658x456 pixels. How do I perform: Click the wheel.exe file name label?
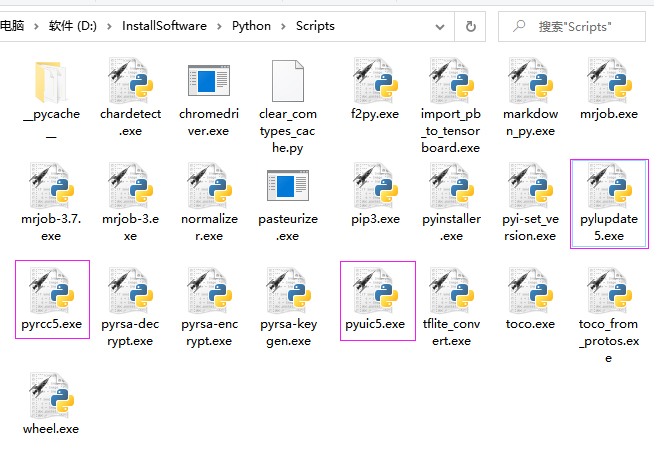[x=51, y=429]
